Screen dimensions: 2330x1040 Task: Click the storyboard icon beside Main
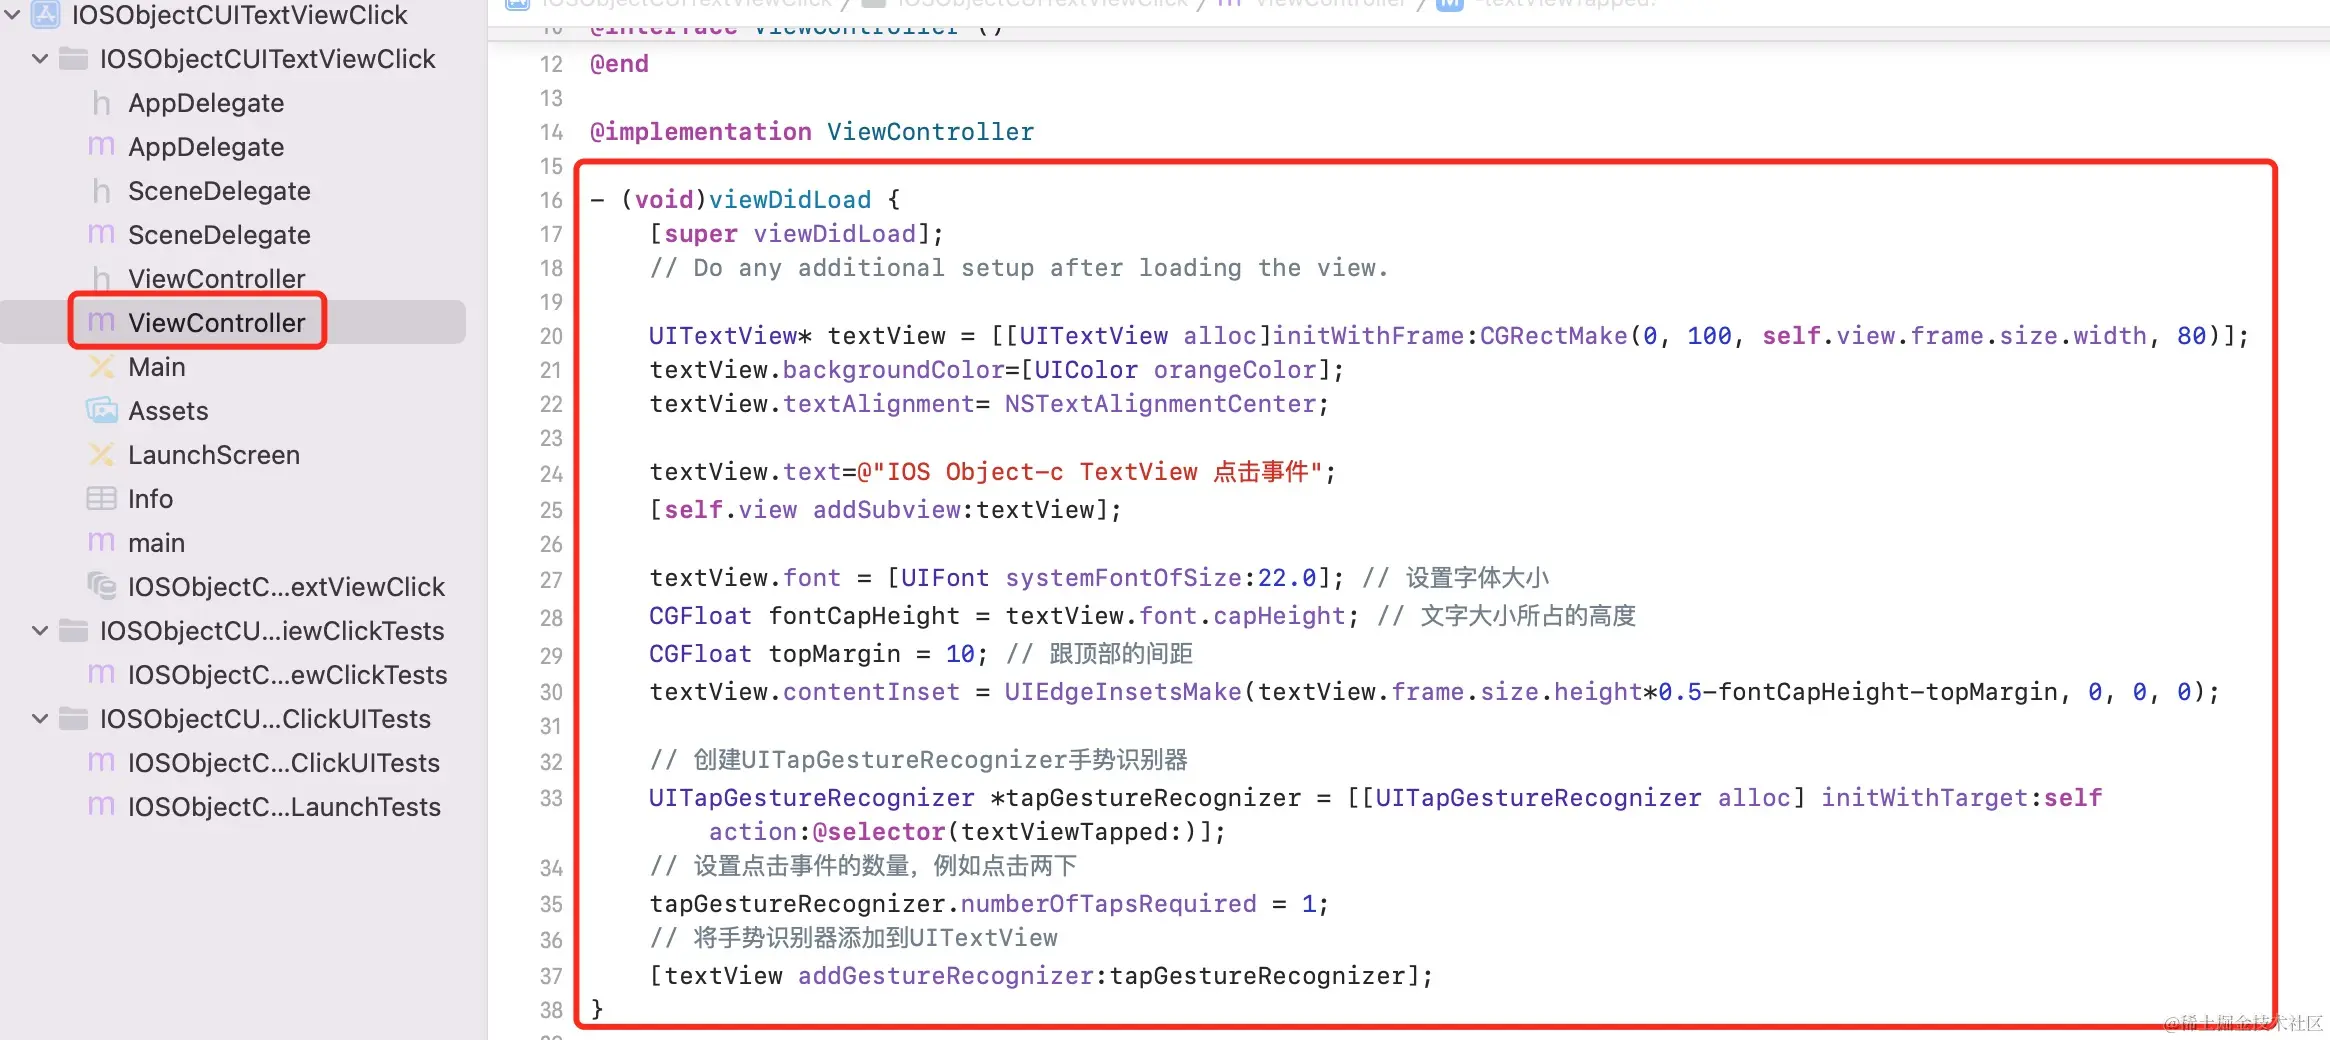(x=101, y=367)
